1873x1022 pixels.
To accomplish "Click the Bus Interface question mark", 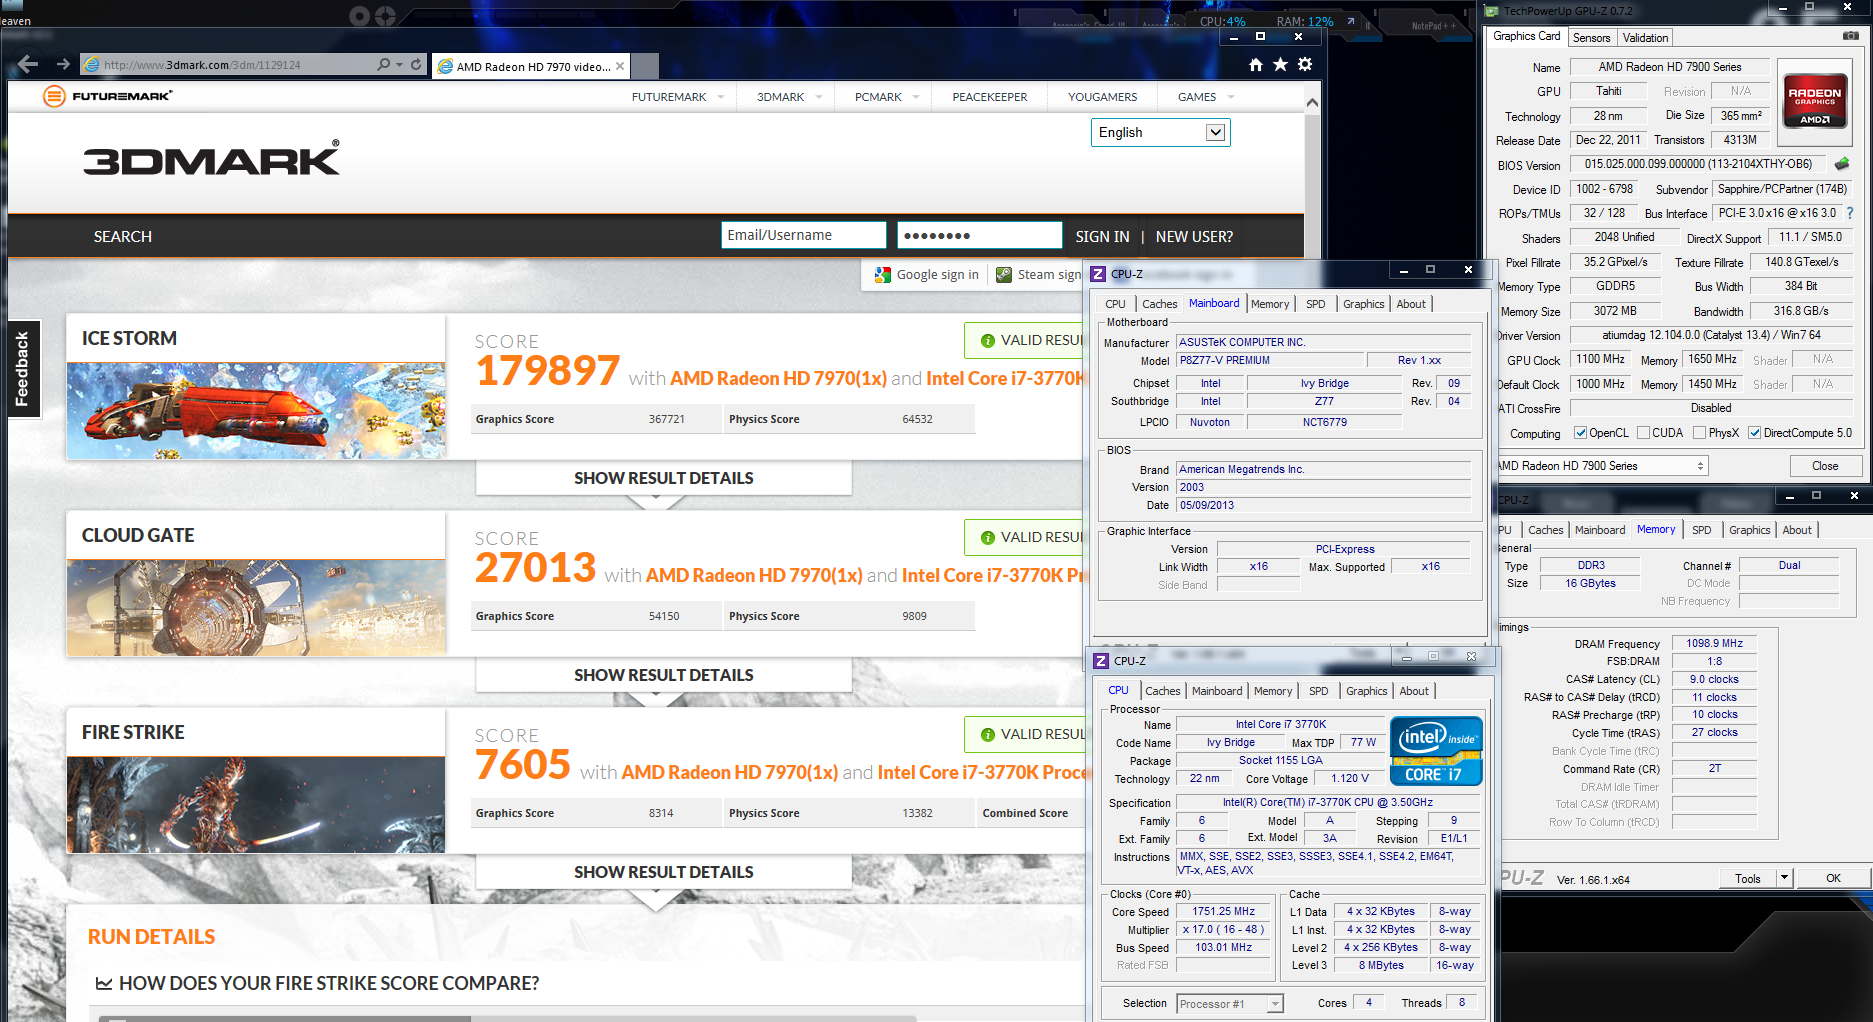I will pos(1850,213).
